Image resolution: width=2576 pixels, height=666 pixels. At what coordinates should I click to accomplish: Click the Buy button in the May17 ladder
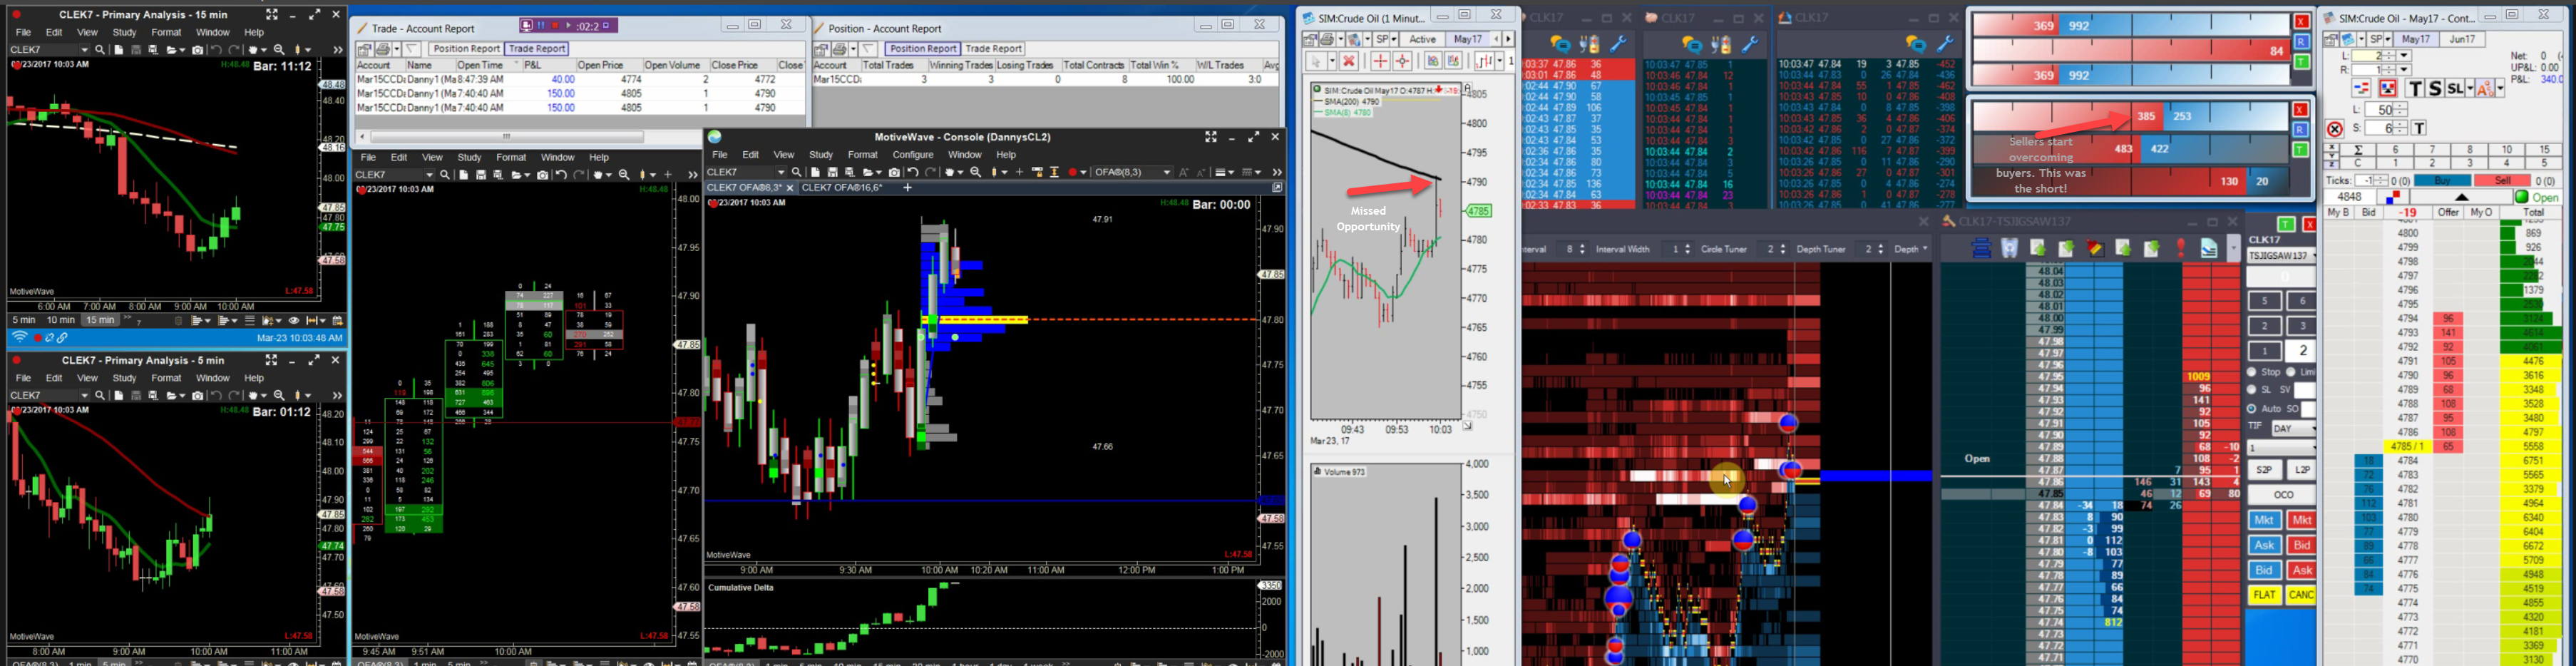click(2443, 181)
